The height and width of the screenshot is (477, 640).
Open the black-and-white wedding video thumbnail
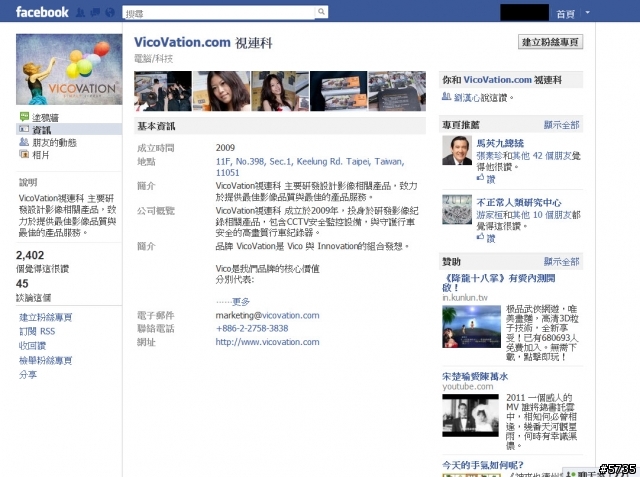coord(470,415)
